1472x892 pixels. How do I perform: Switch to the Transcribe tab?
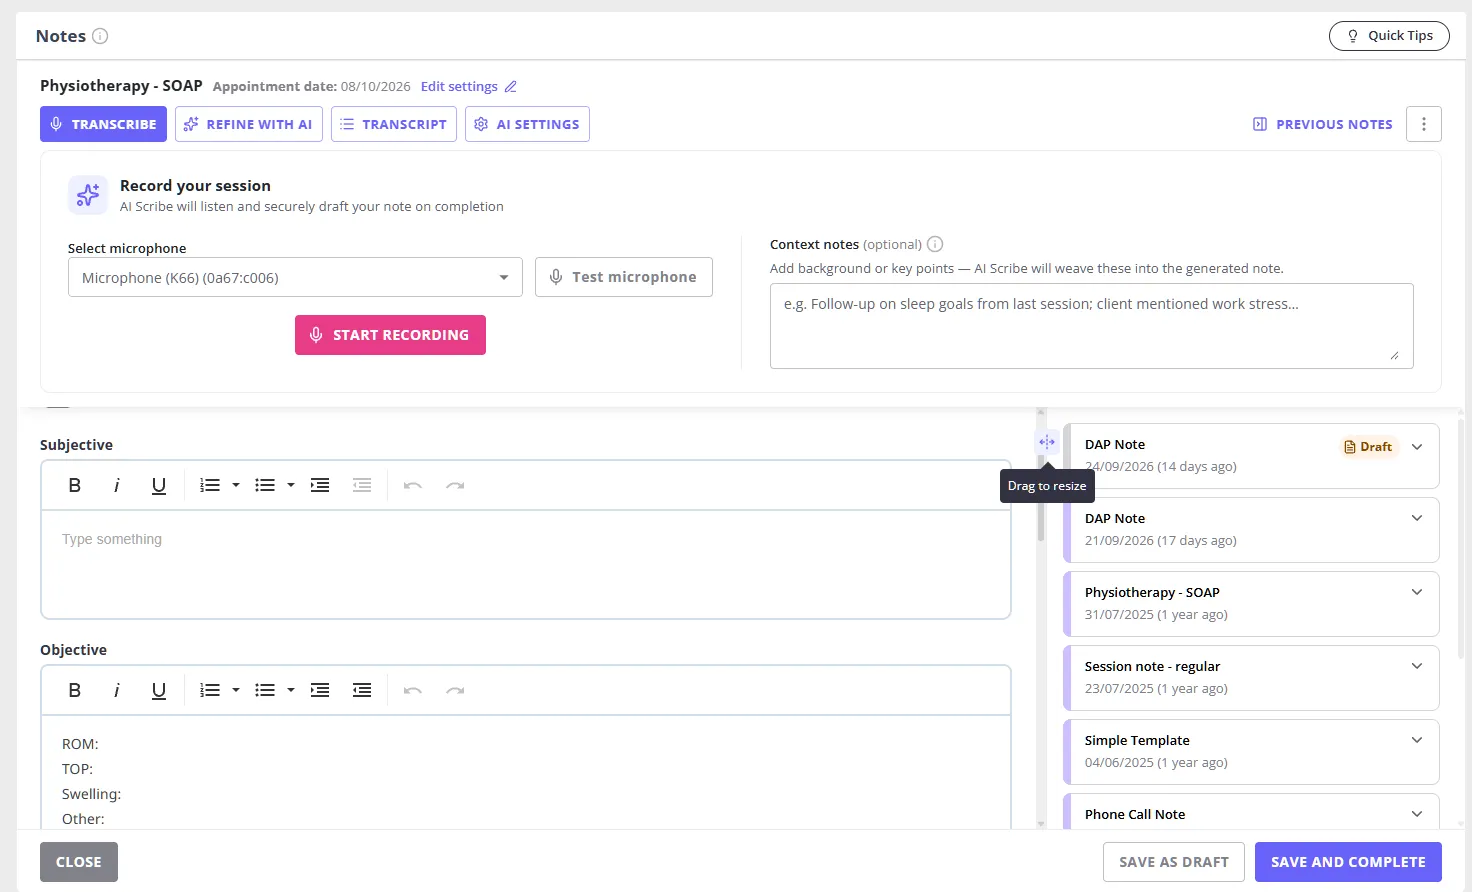coord(103,124)
